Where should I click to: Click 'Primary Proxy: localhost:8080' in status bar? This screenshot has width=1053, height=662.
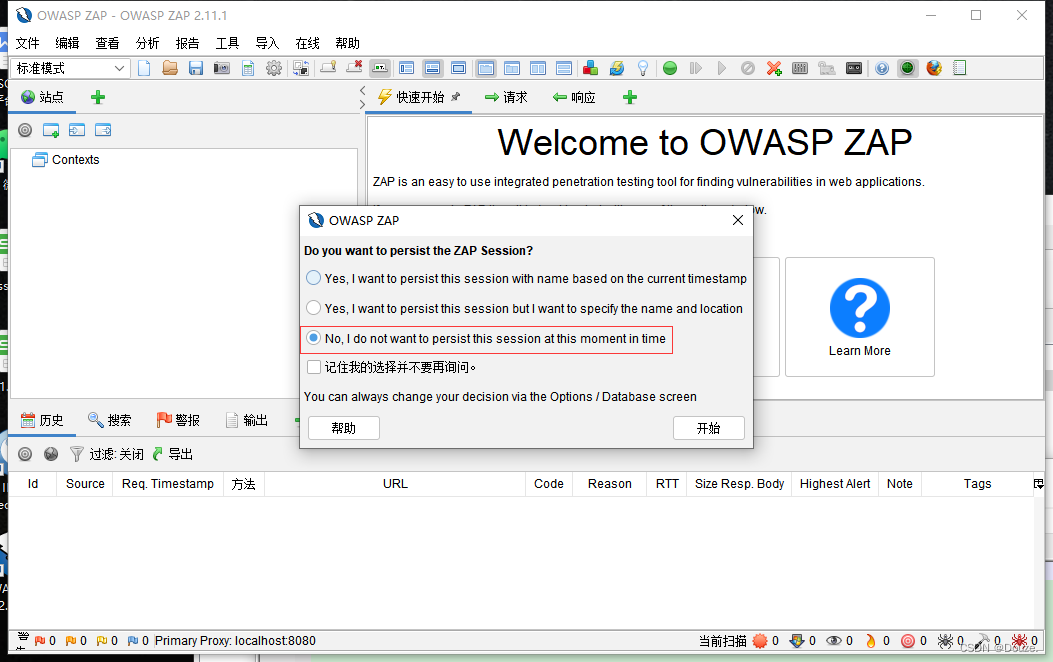tap(235, 641)
